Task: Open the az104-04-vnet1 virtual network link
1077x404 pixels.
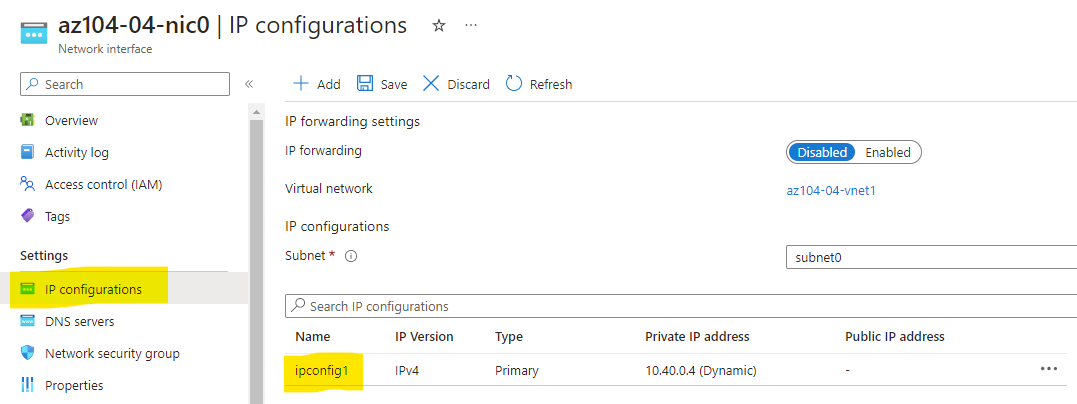Action: pyautogui.click(x=830, y=191)
